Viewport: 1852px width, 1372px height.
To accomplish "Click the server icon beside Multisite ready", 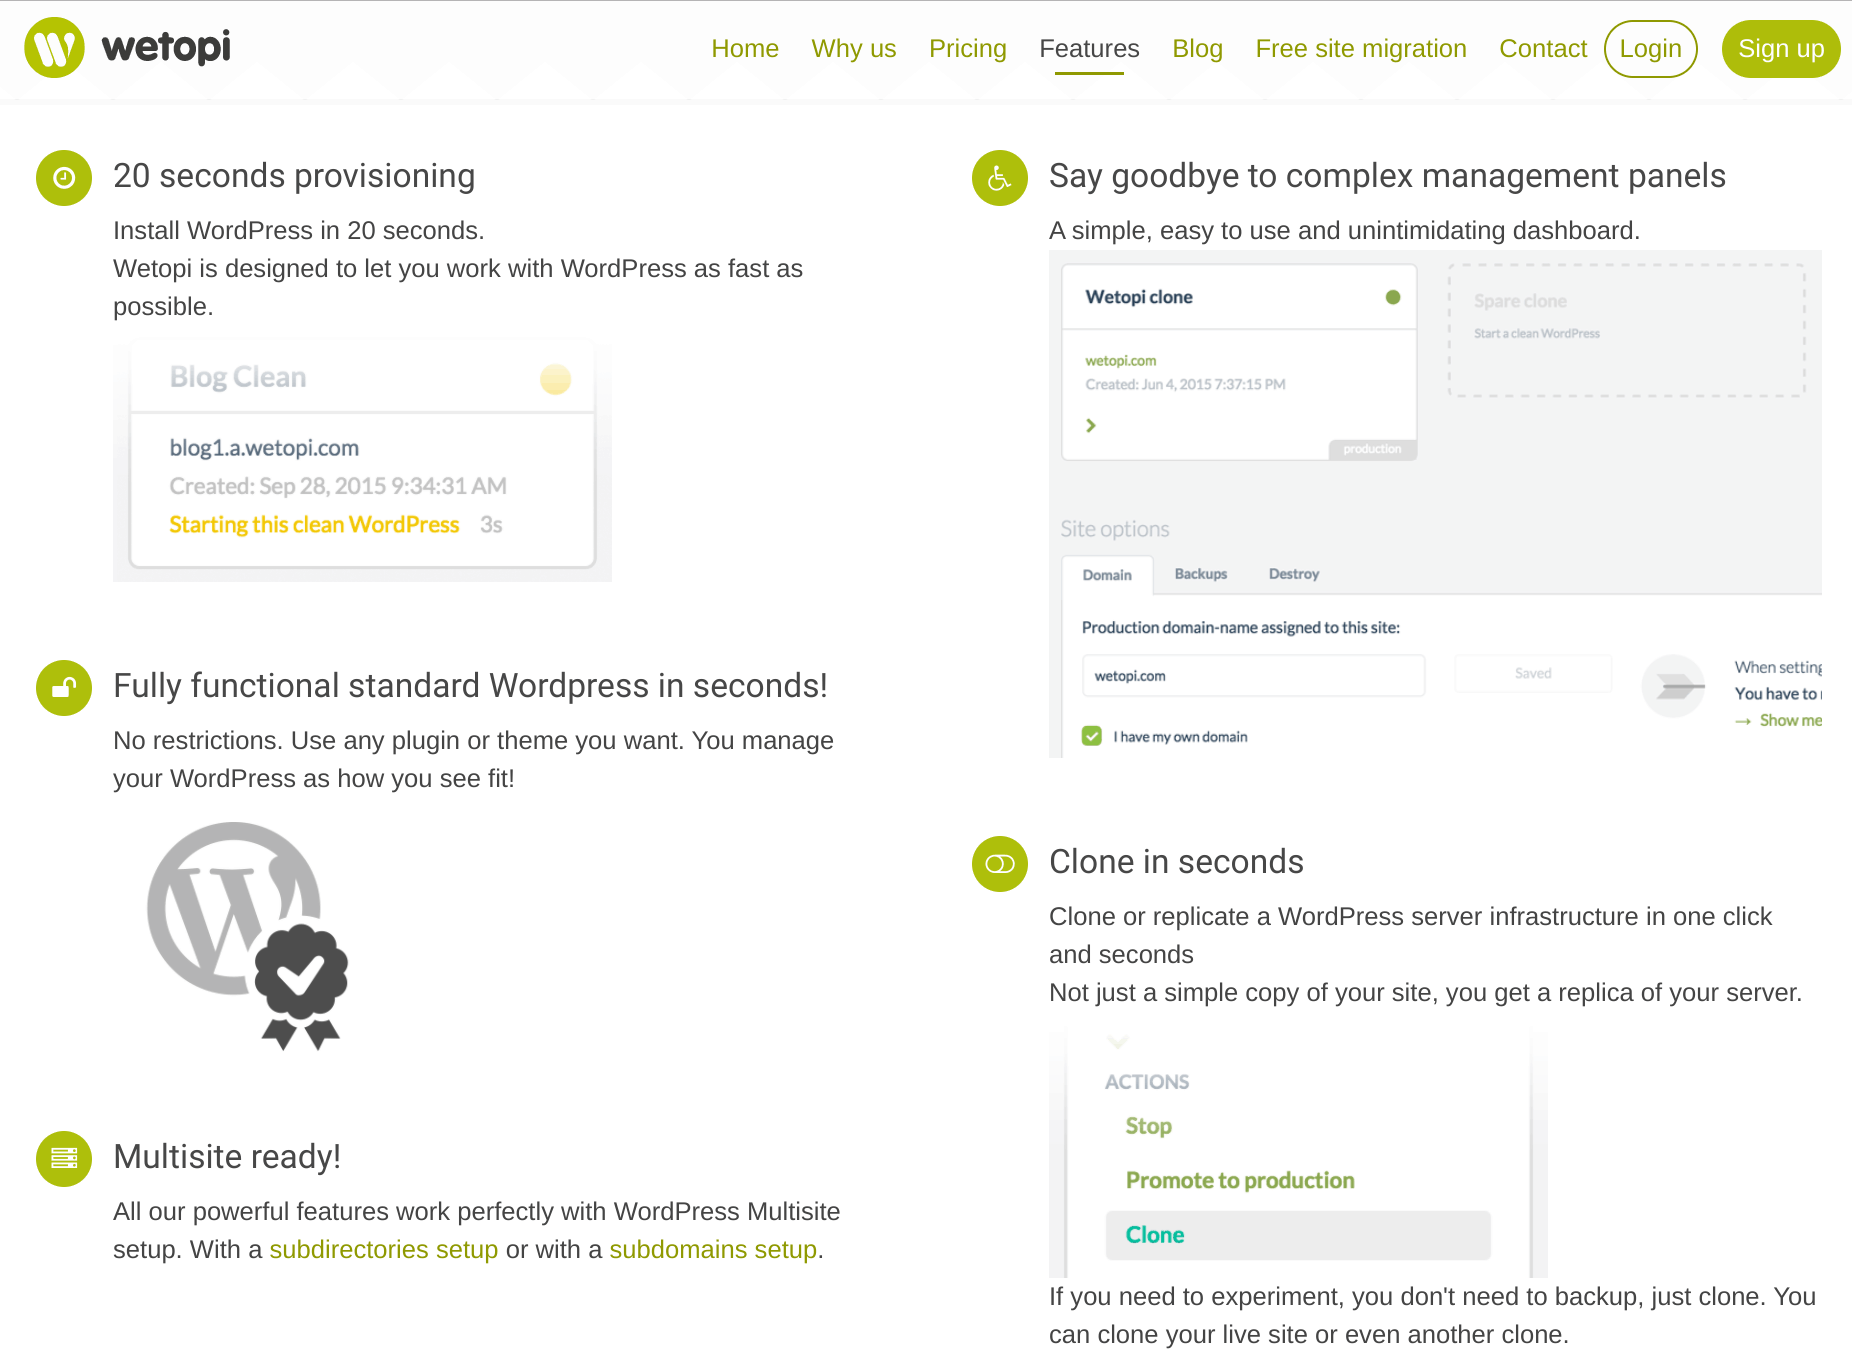I will coord(64,1159).
